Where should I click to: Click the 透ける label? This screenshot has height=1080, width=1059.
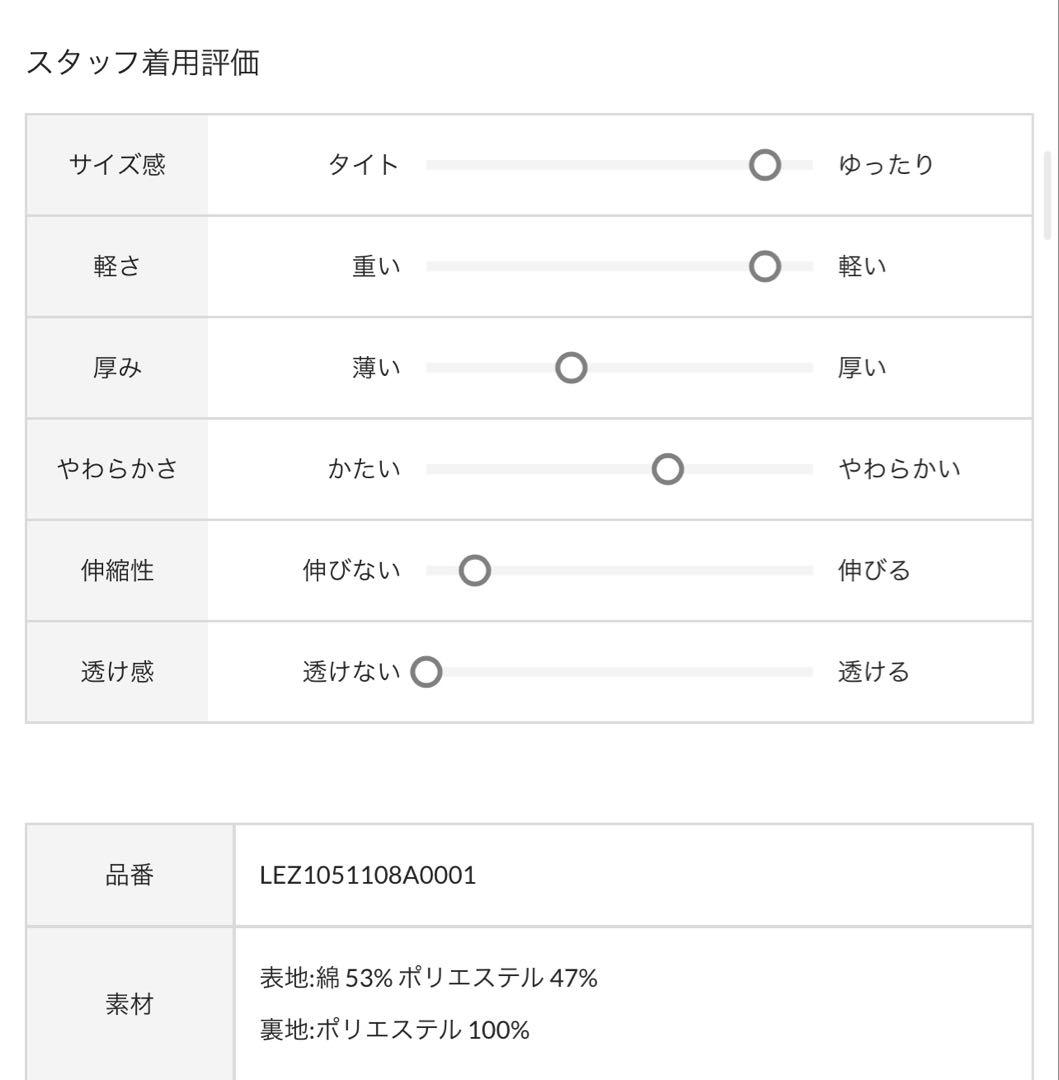(874, 672)
